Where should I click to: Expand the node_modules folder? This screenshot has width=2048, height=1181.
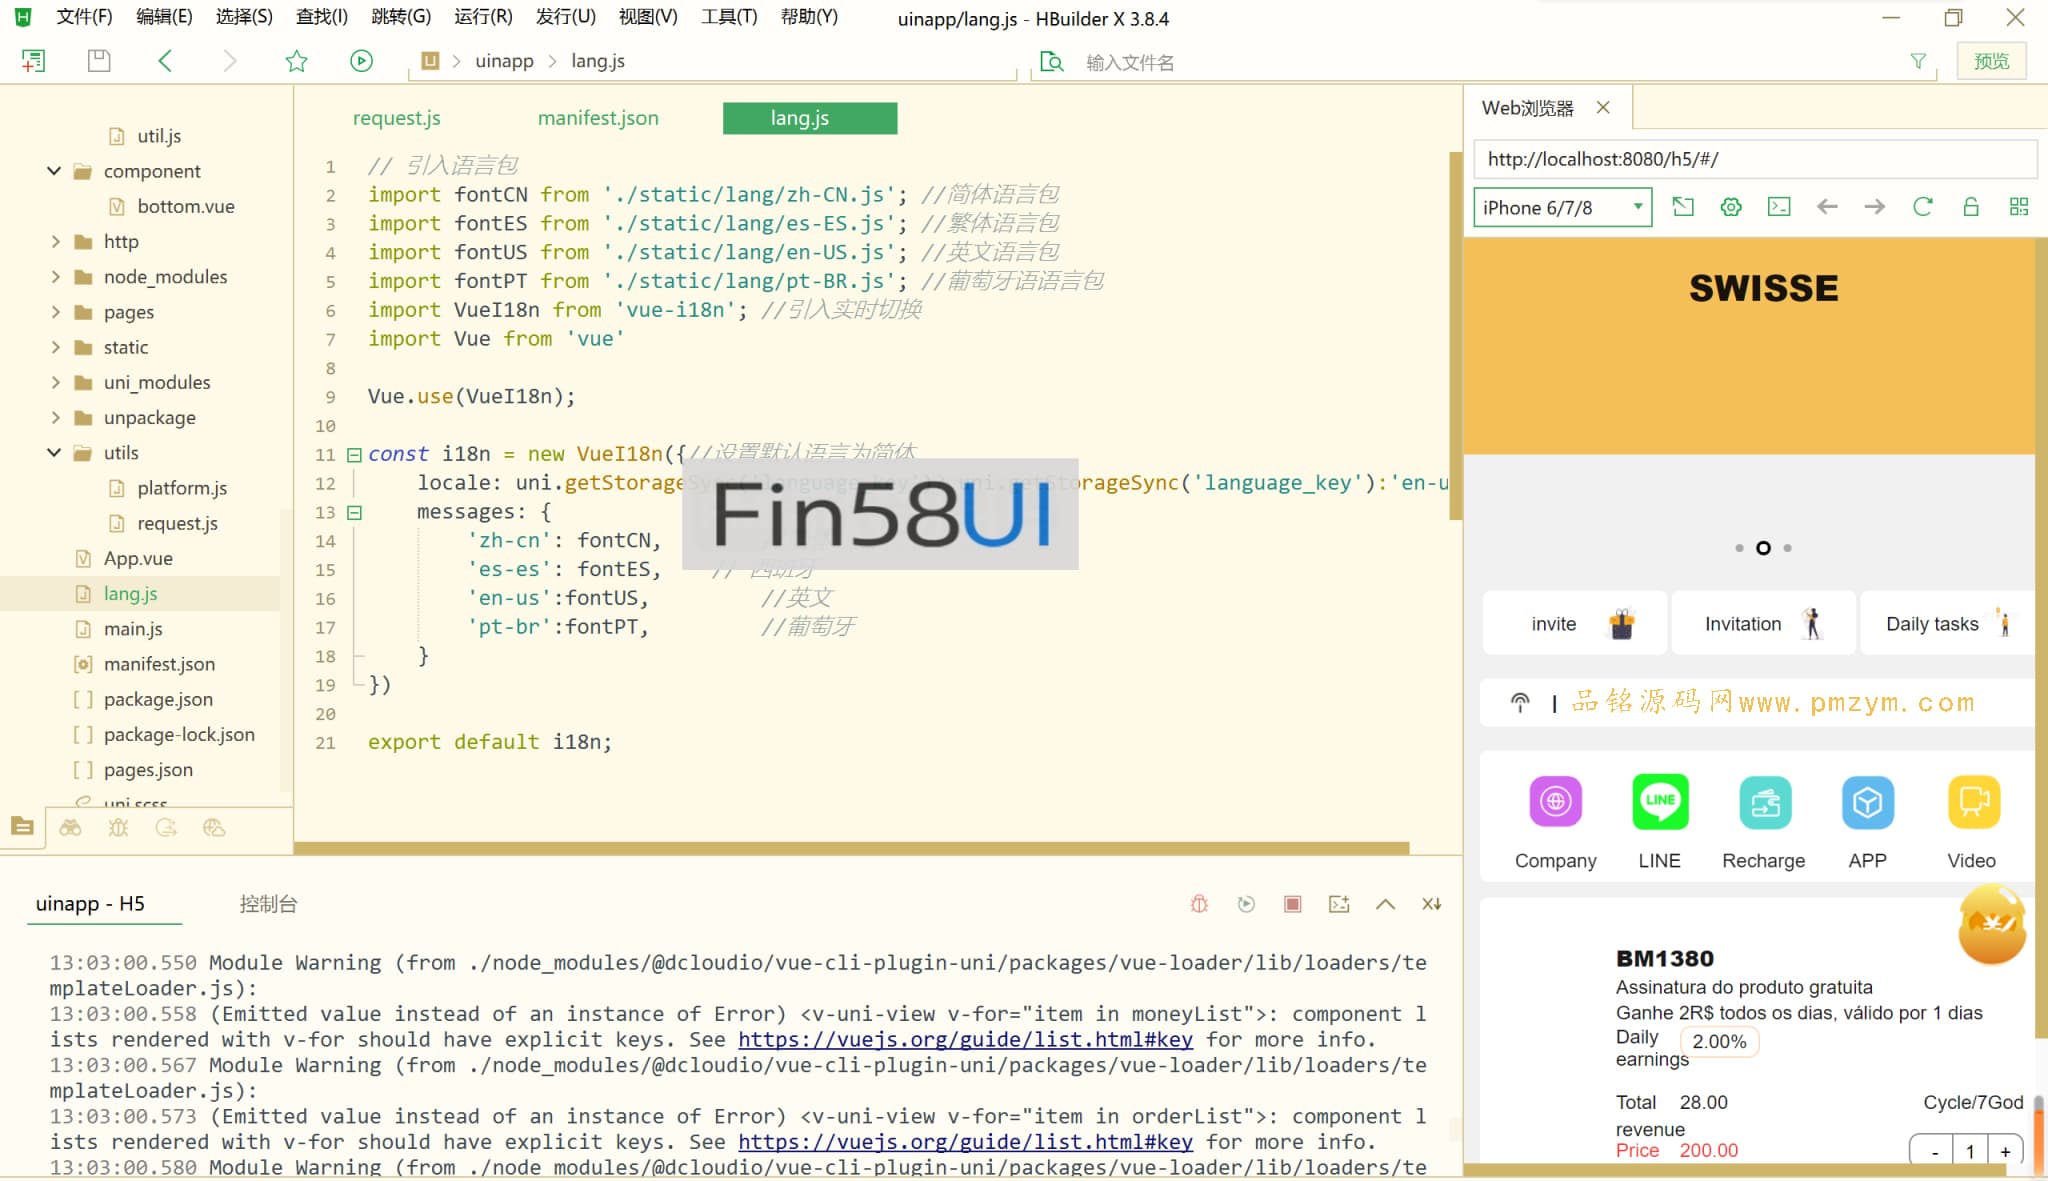click(x=56, y=277)
